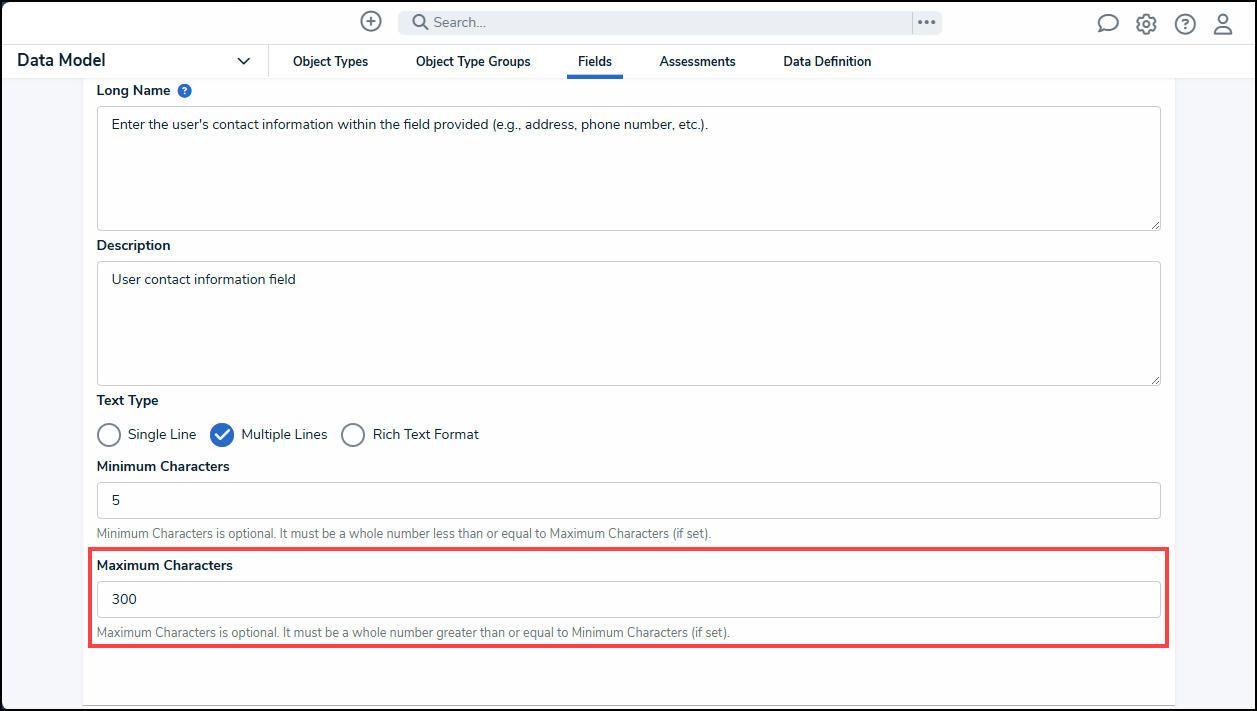Click the Long Name help tooltip icon
Image resolution: width=1257 pixels, height=711 pixels.
184,90
